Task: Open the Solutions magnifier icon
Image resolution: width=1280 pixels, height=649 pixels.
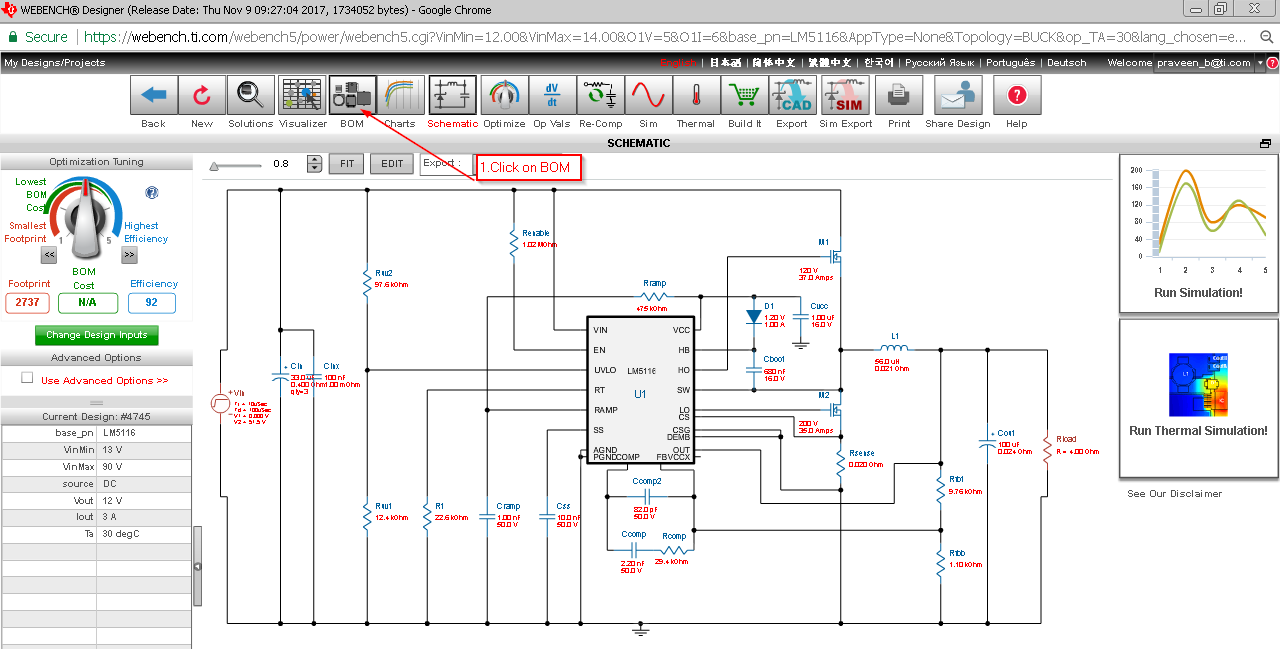Action: (x=250, y=96)
